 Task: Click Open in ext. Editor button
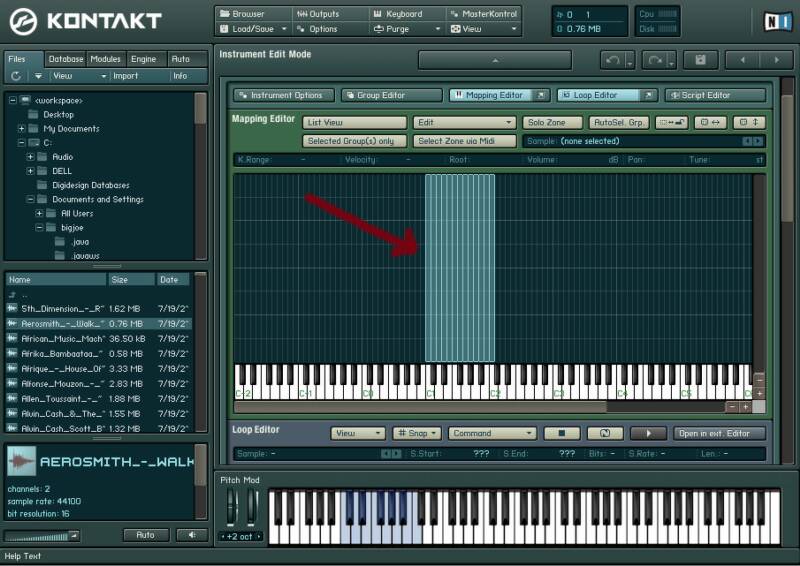pyautogui.click(x=719, y=433)
